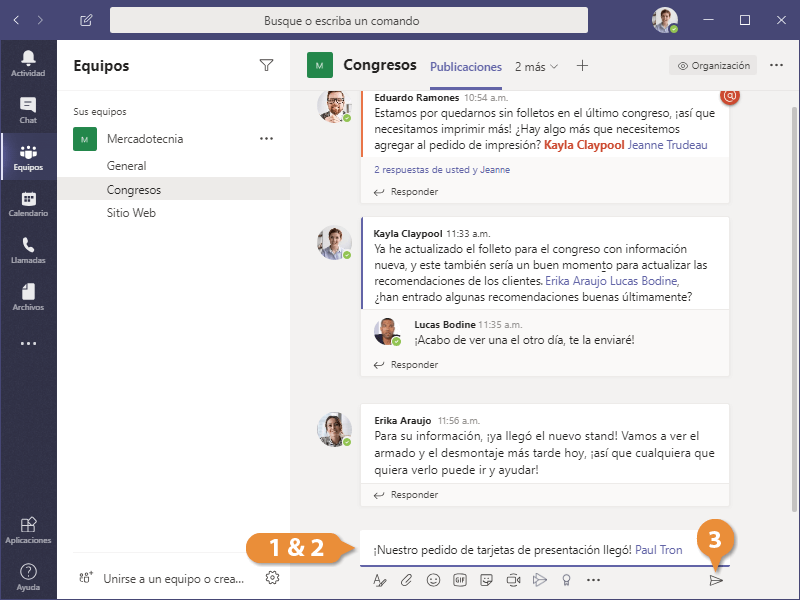Image resolution: width=800 pixels, height=600 pixels.
Task: Open Chat from the left rail
Action: point(28,111)
